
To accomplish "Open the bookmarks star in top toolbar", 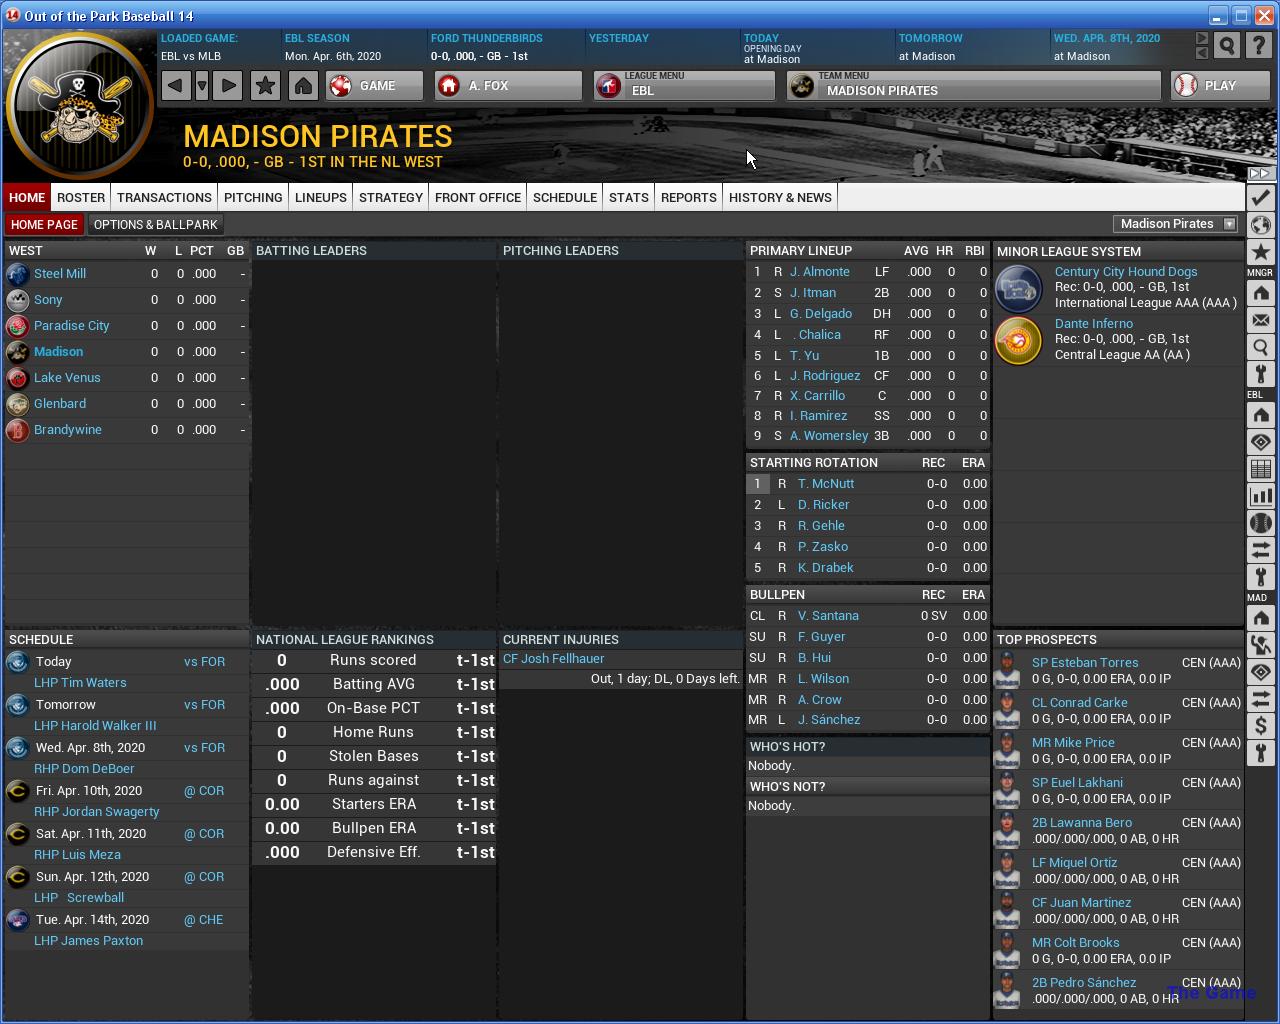I will [x=265, y=86].
